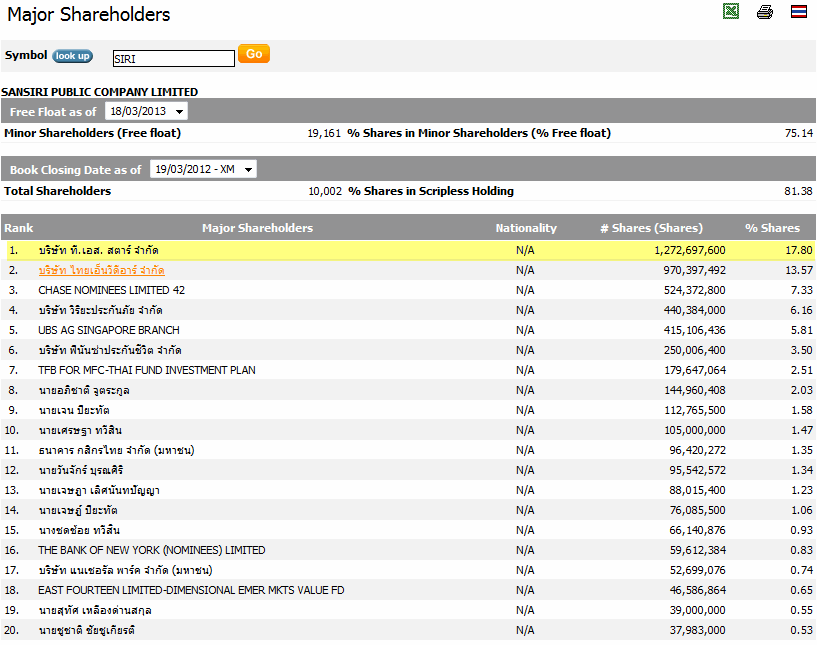Select นายสุทัศ เหลืองด่านสกุล

point(95,610)
